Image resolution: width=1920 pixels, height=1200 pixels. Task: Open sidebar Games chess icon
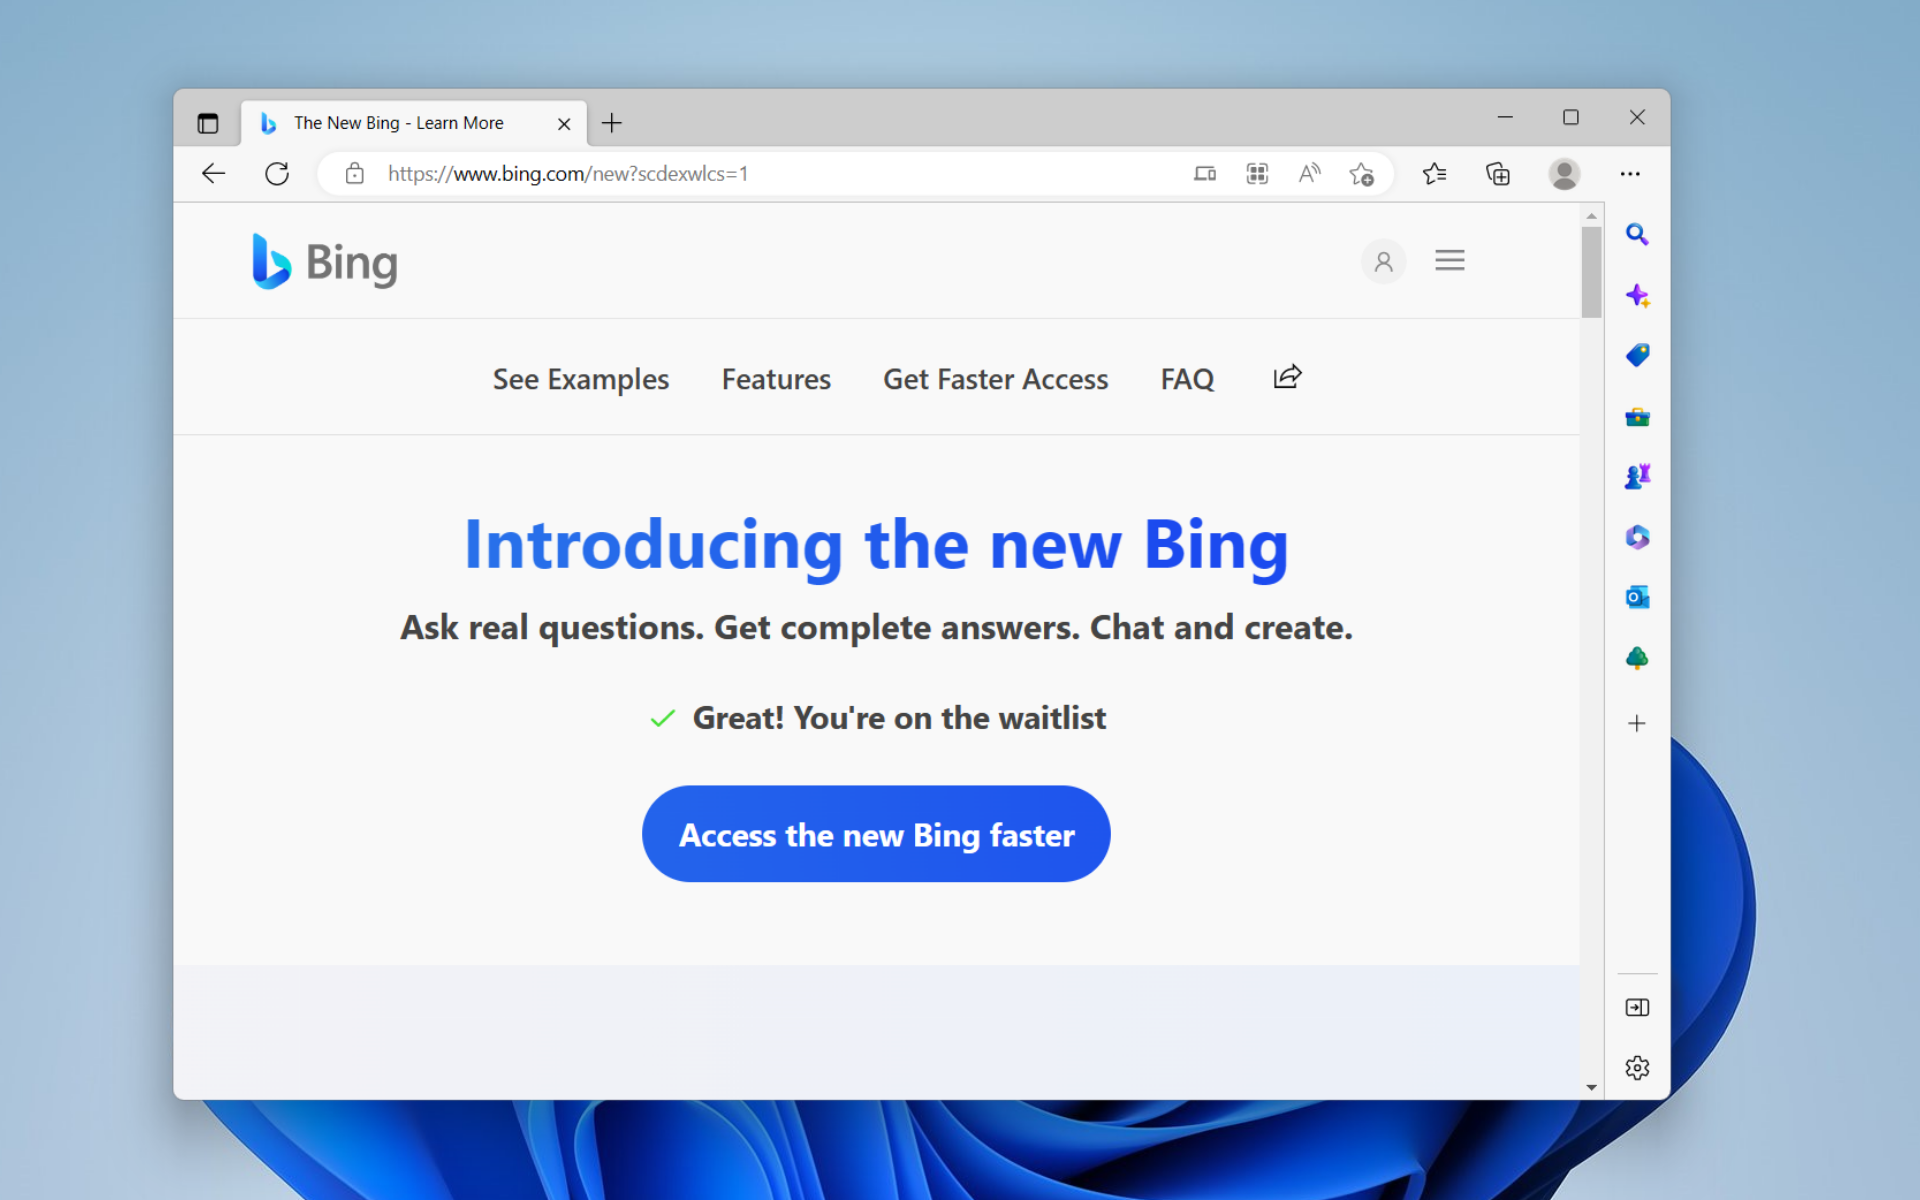[x=1637, y=477]
